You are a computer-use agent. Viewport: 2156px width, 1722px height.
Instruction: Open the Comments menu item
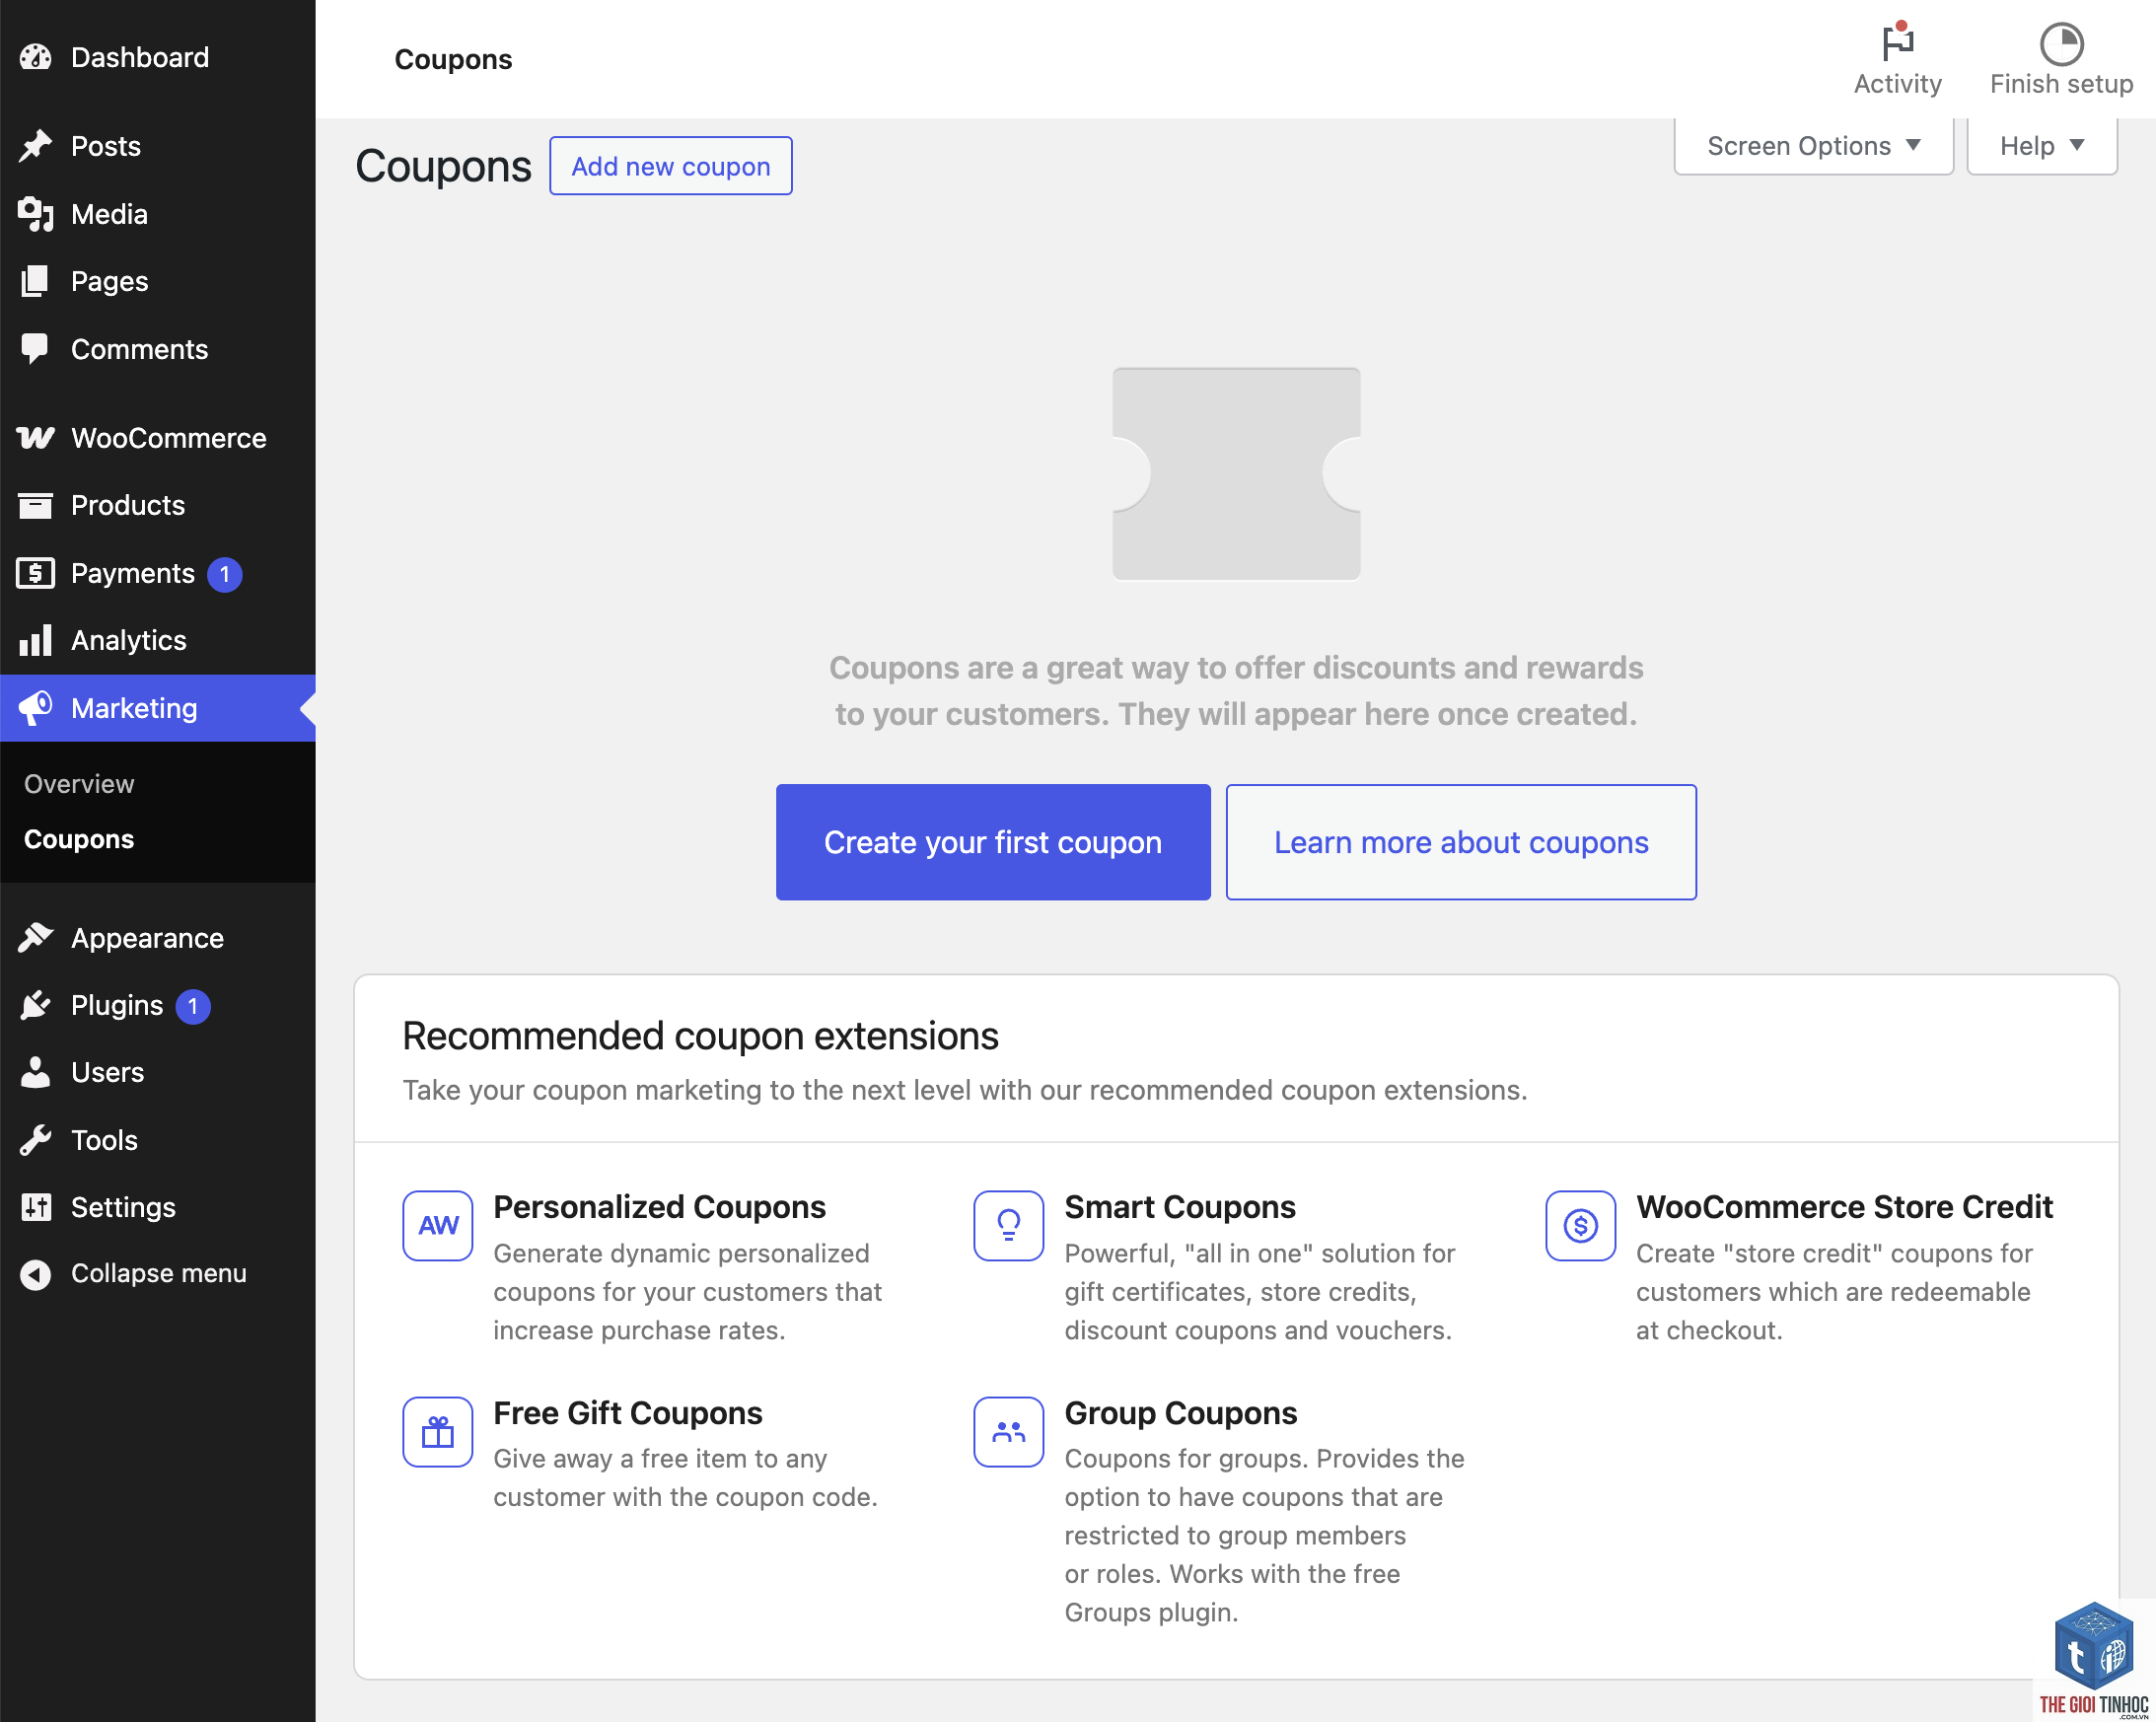(x=158, y=349)
